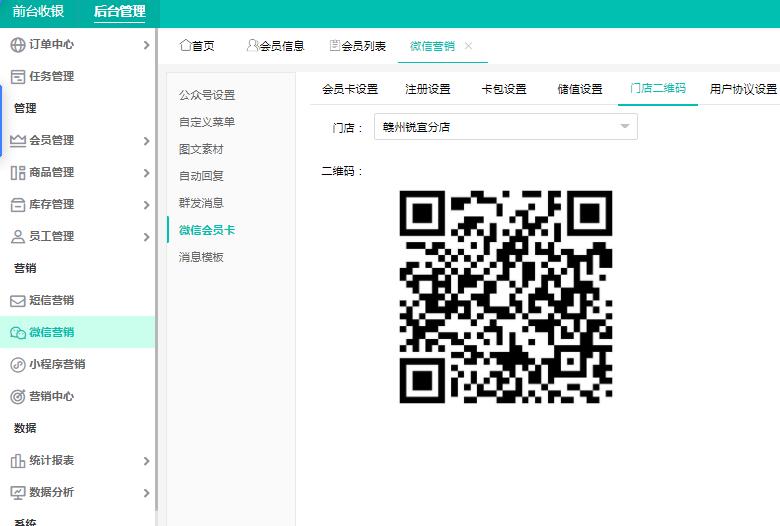This screenshot has height=526, width=780.
Task: Click the 会员列表 document tab icon
Action: (x=335, y=45)
